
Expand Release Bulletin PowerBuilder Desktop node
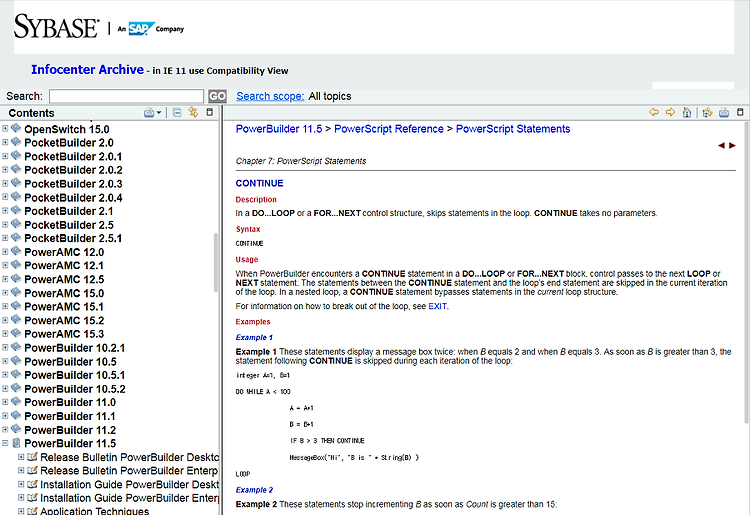click(x=21, y=457)
